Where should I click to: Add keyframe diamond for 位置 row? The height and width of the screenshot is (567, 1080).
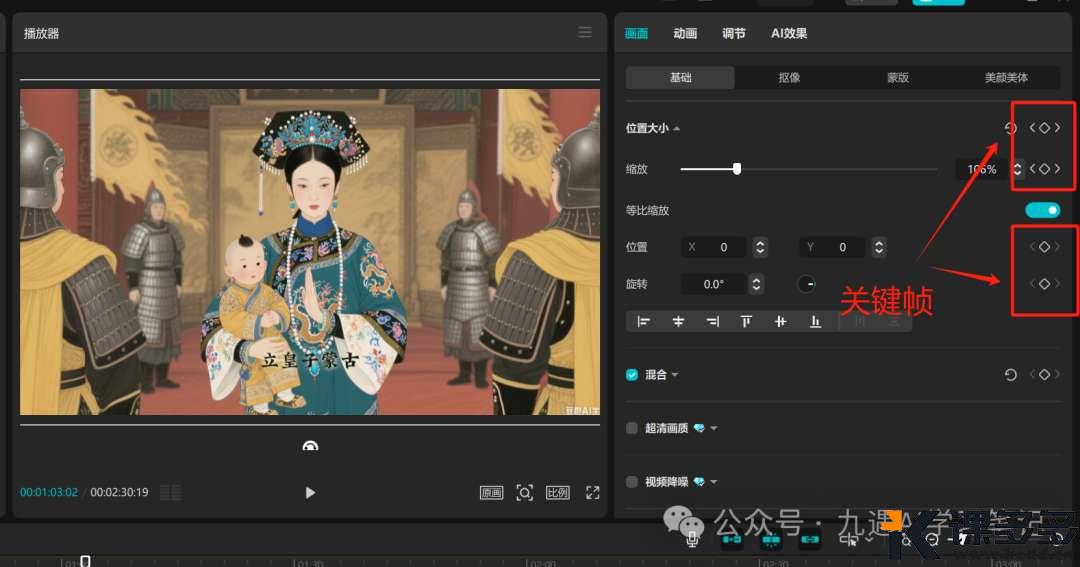point(1045,247)
